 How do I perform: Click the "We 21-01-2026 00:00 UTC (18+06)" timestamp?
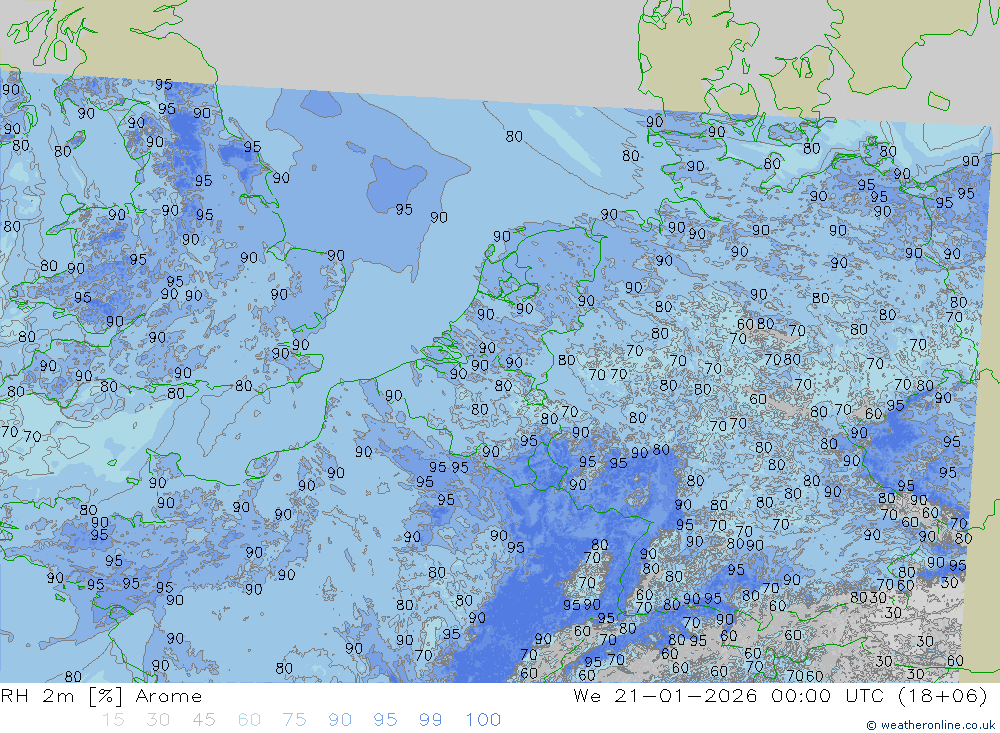coord(780,696)
